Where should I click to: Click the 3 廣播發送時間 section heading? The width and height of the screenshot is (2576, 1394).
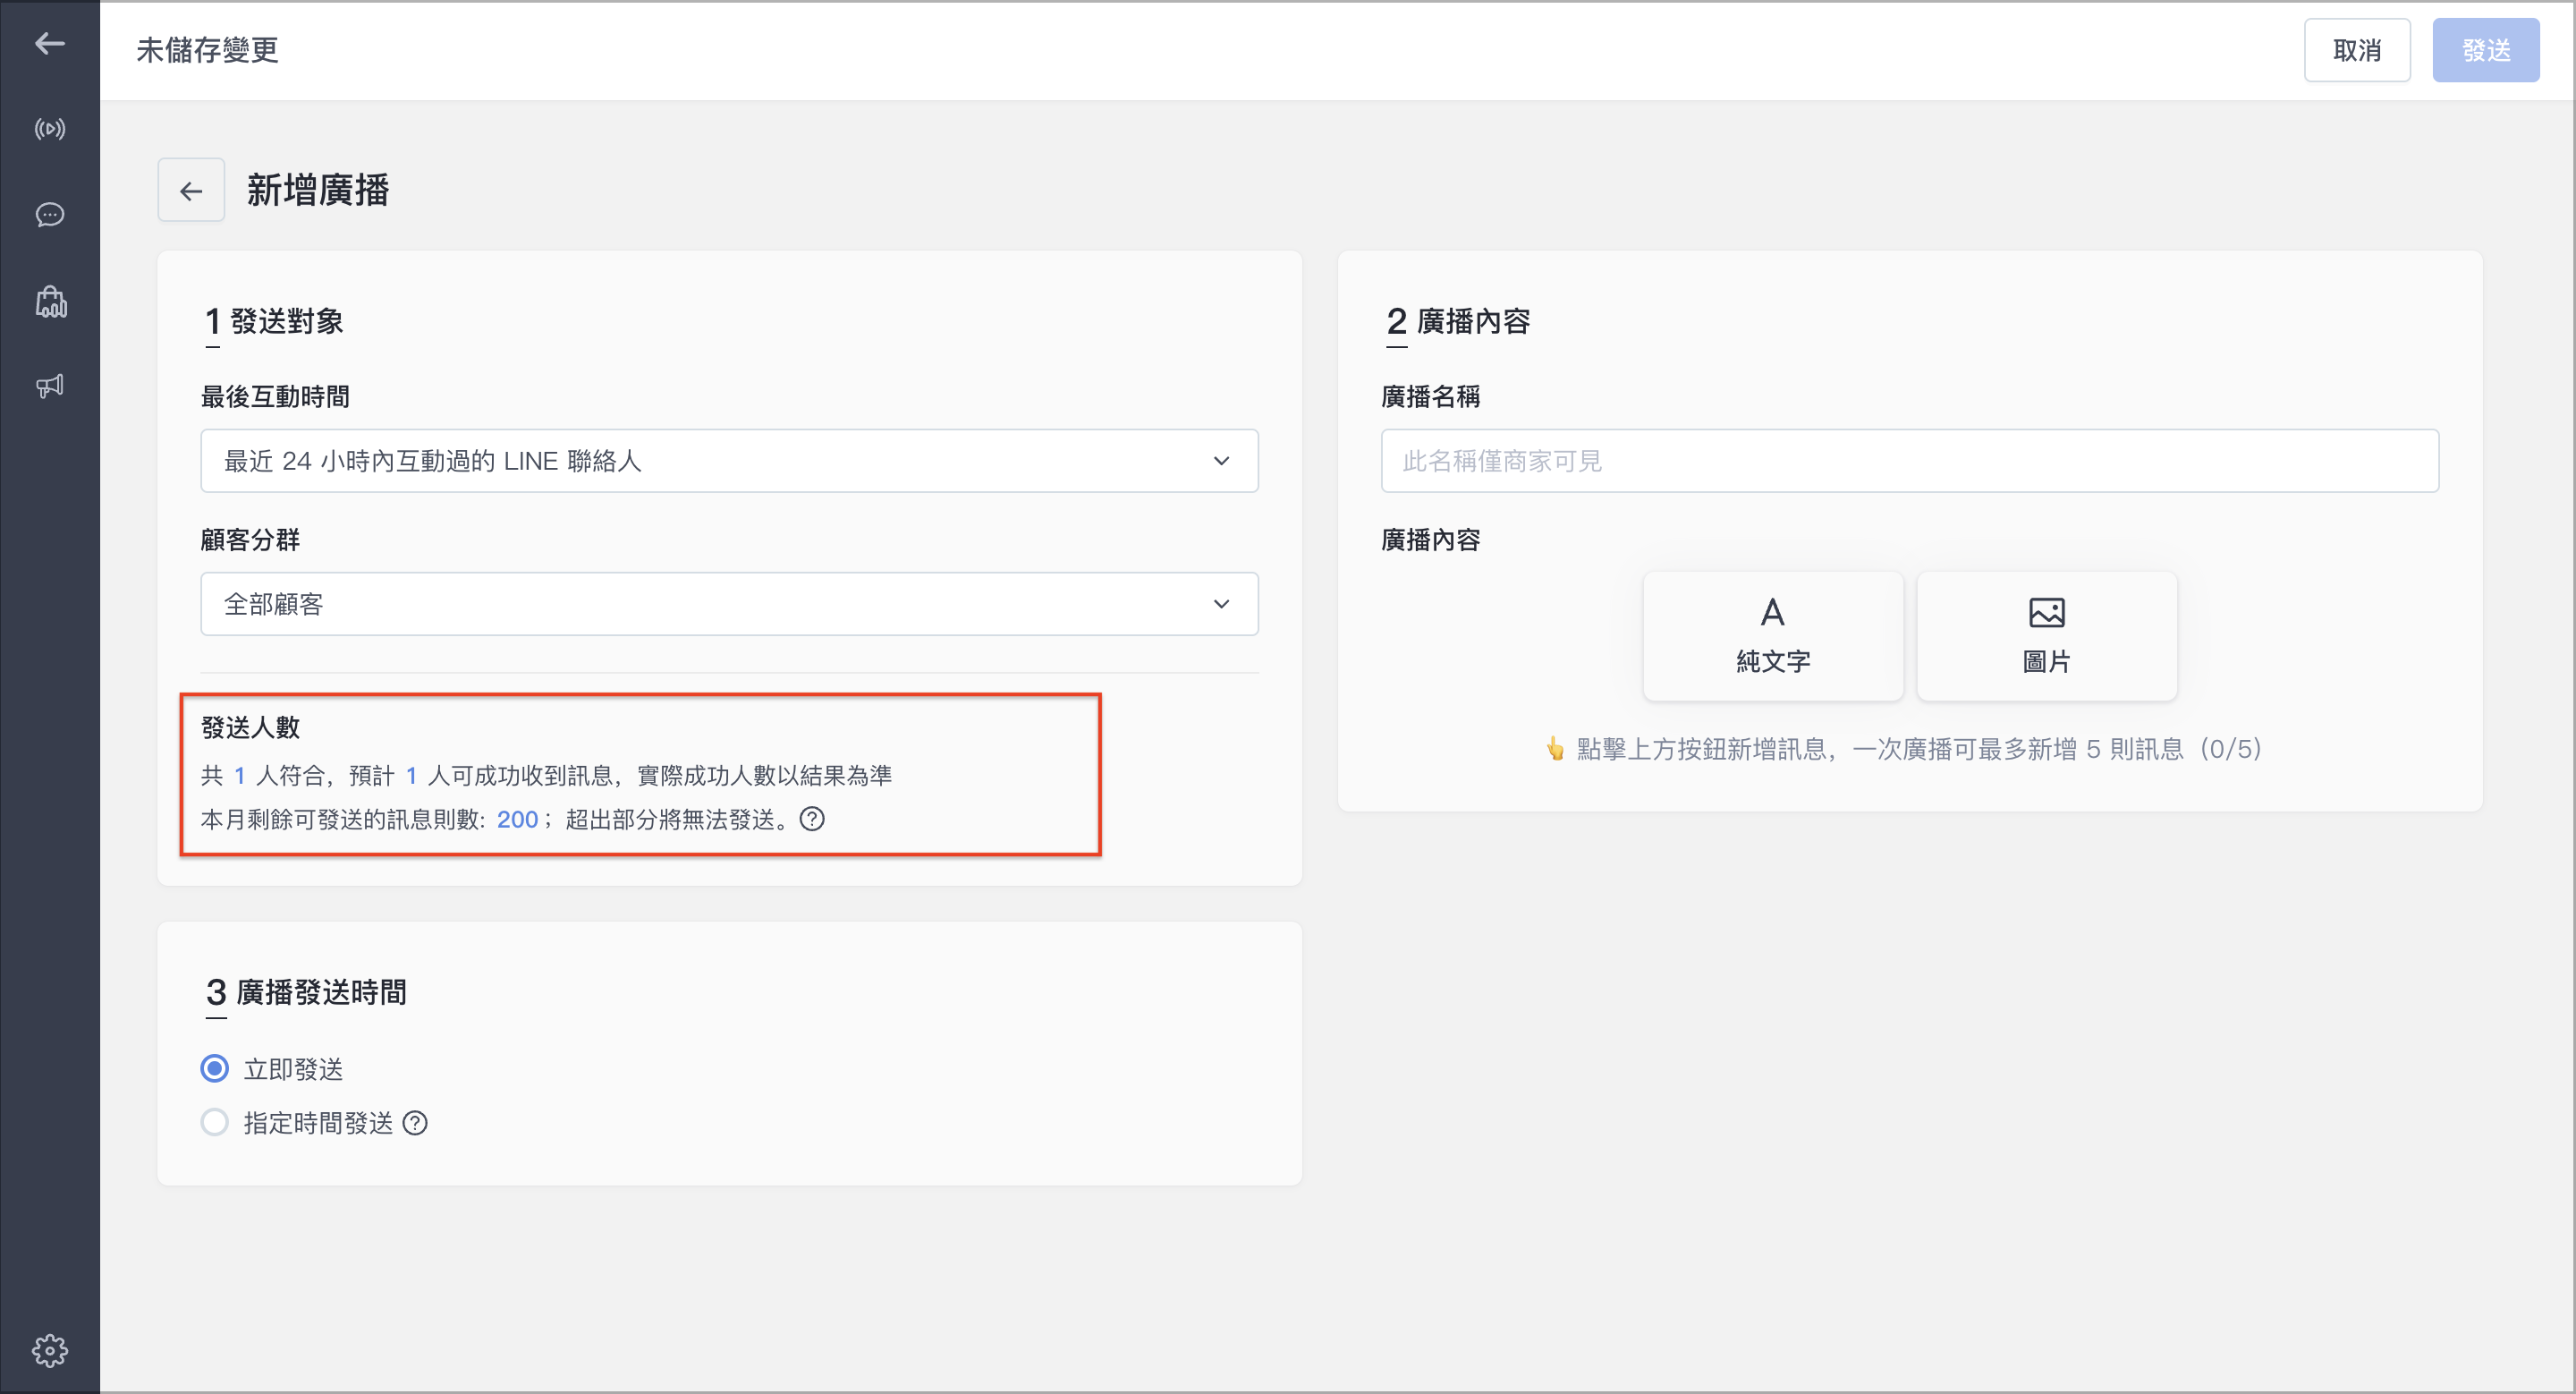(x=306, y=993)
